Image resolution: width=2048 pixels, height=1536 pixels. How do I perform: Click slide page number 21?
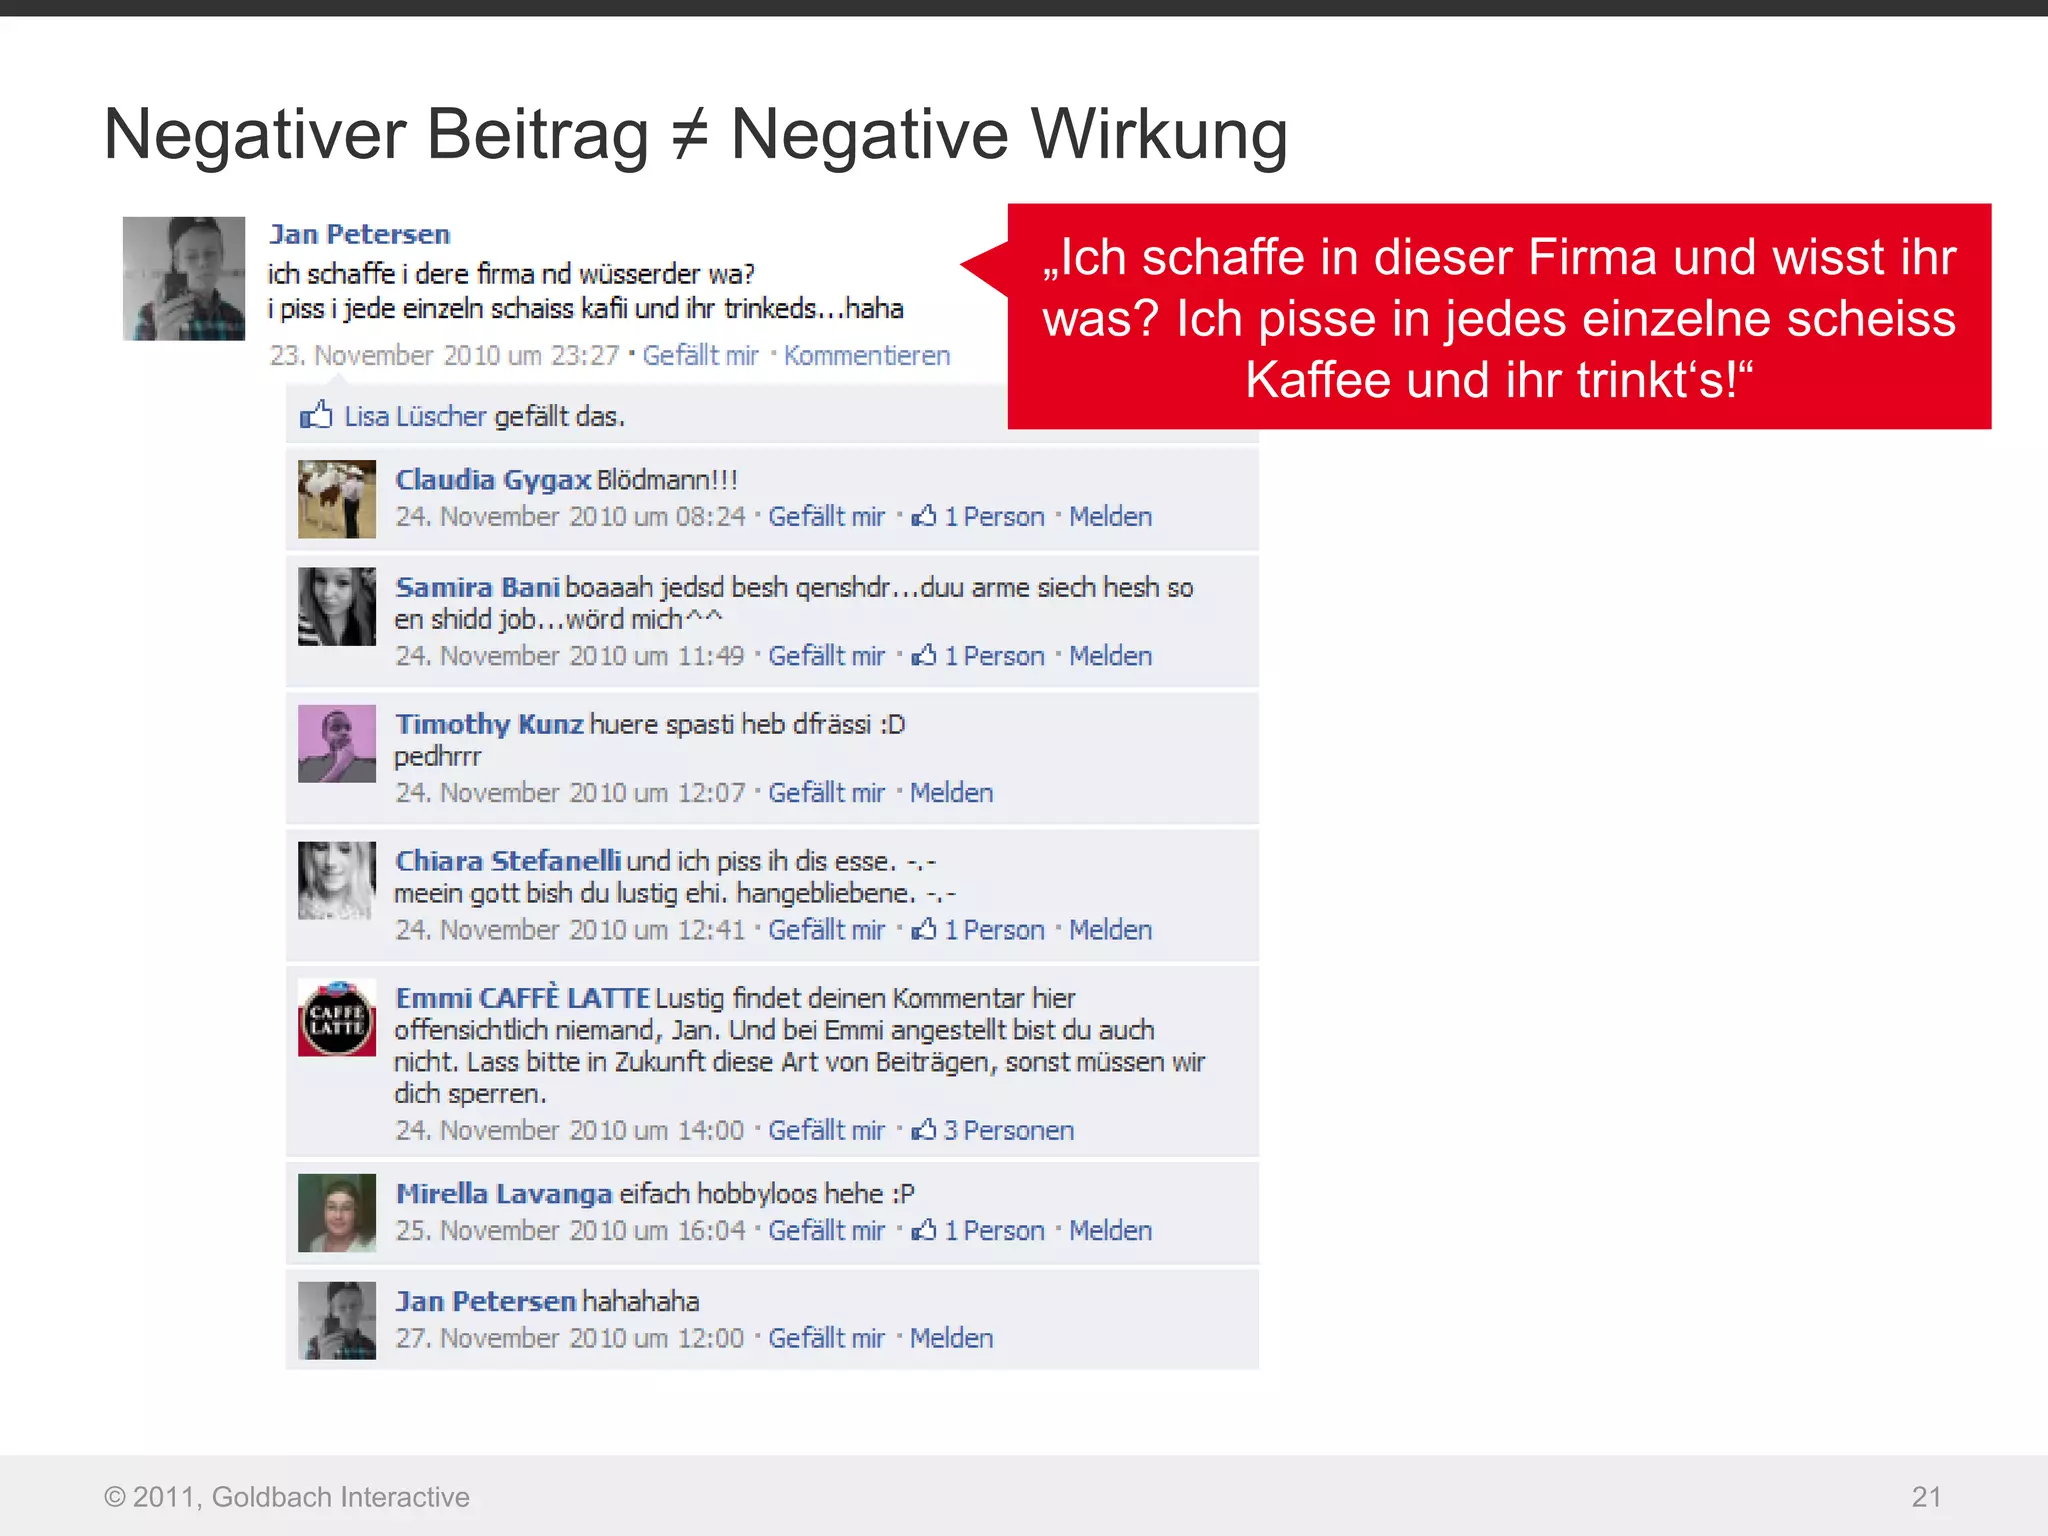[1926, 1497]
